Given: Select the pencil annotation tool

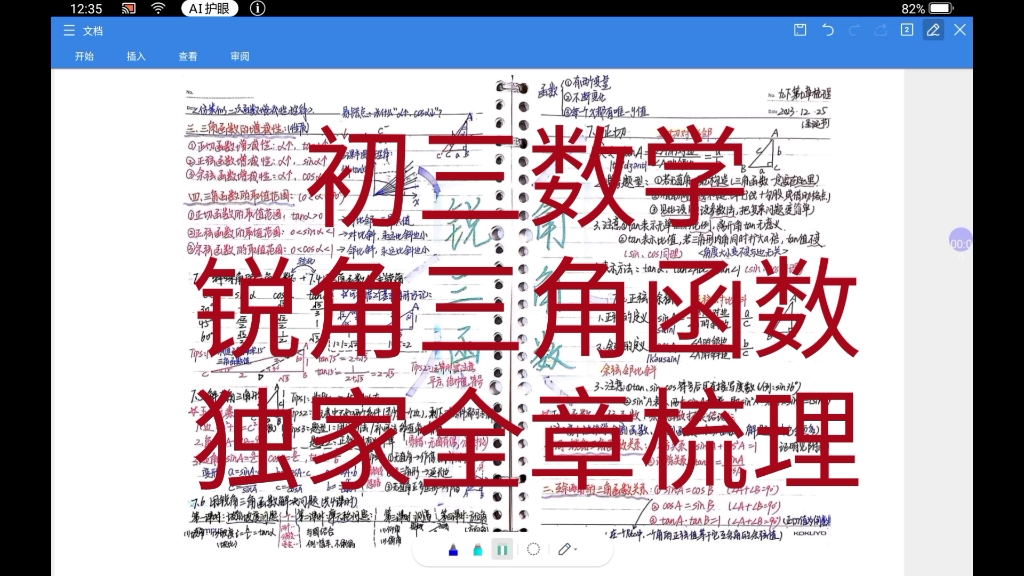Looking at the screenshot, I should tap(565, 549).
